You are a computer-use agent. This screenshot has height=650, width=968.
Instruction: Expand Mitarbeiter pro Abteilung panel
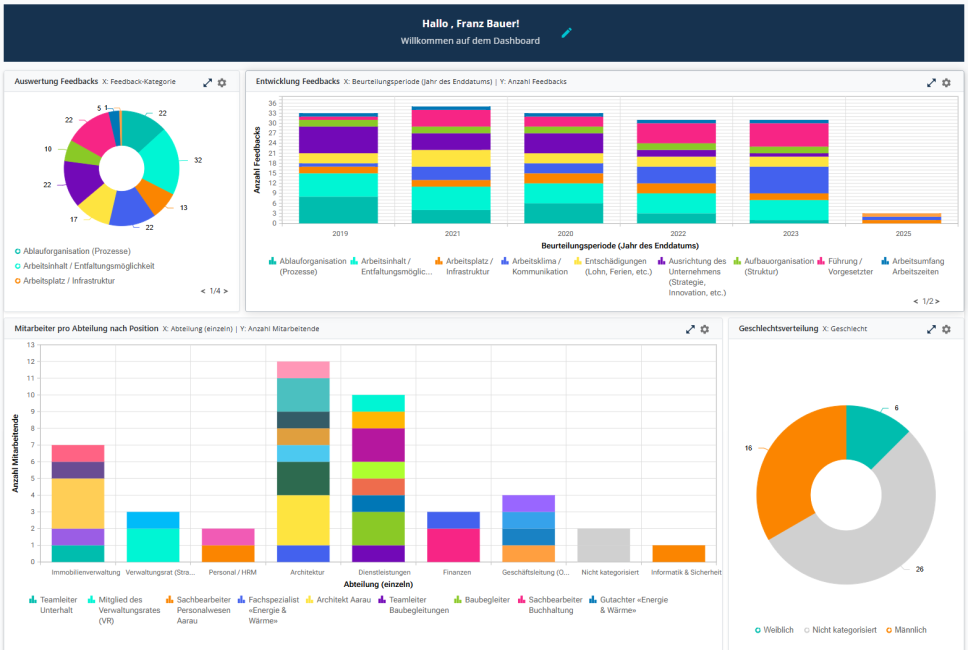pyautogui.click(x=690, y=328)
